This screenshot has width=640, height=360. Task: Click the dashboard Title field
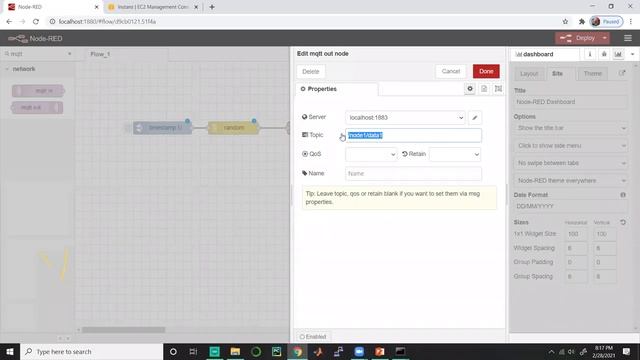[570, 102]
